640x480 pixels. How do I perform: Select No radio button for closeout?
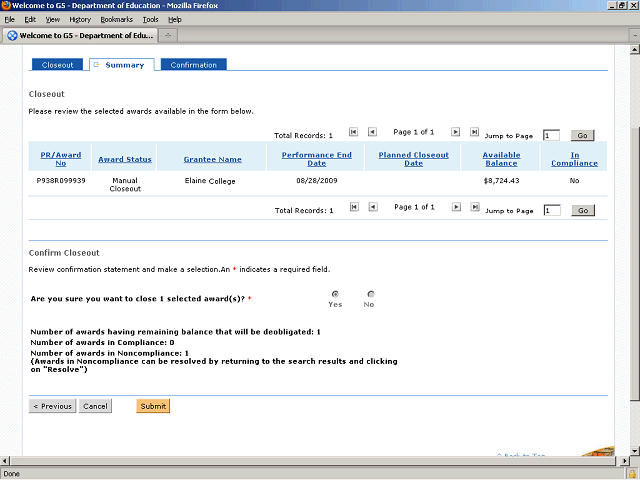tap(371, 294)
